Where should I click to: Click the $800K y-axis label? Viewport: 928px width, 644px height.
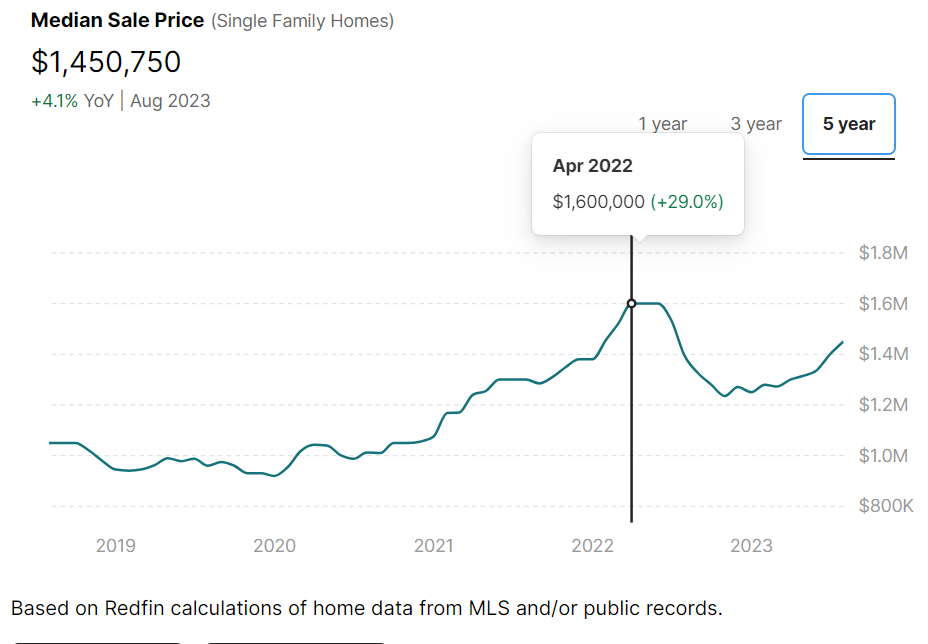[x=886, y=506]
